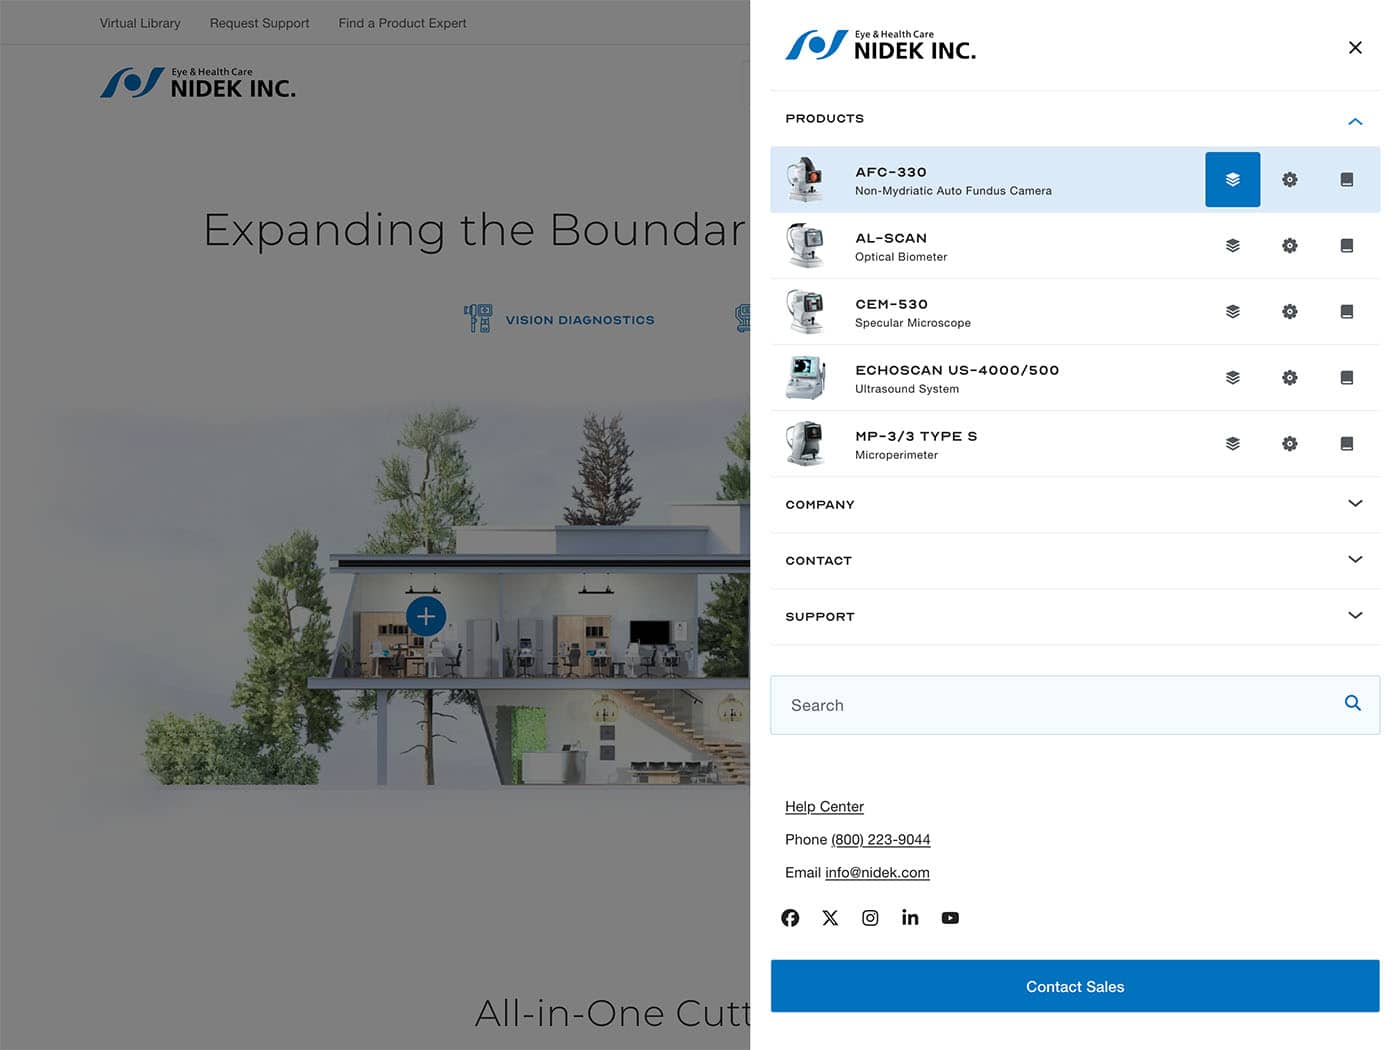Click the layers icon for AL-Scan

(x=1232, y=246)
